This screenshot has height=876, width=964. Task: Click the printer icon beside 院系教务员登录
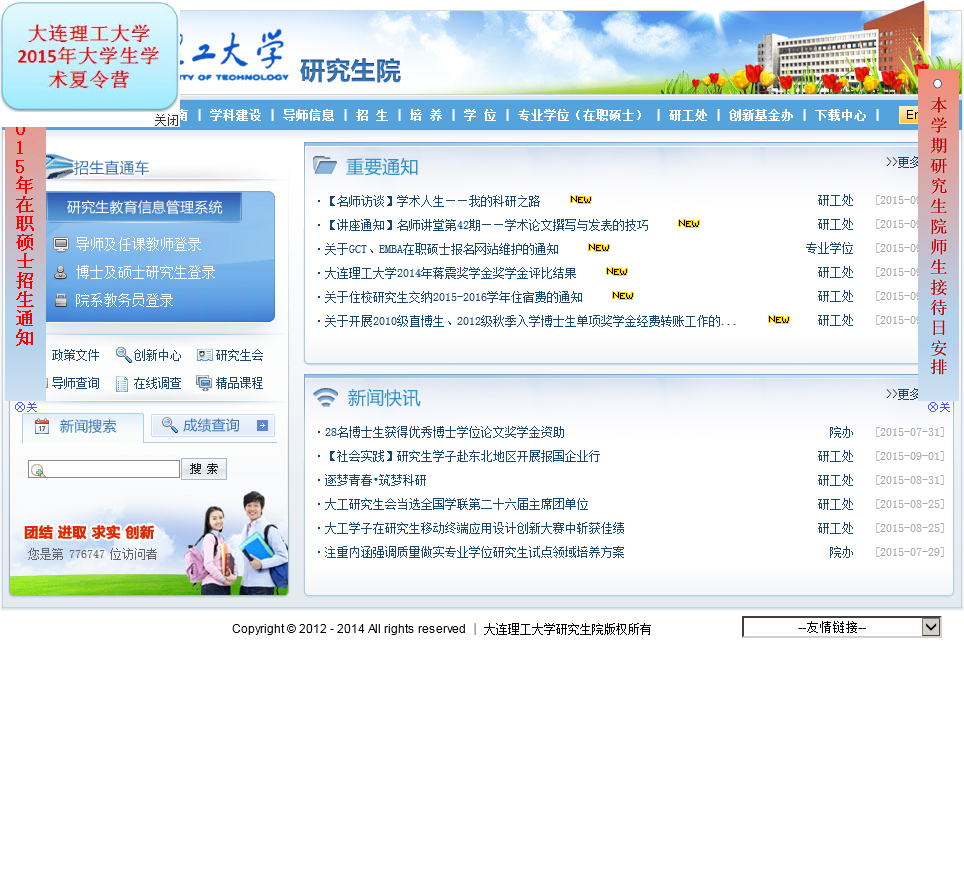[x=61, y=300]
